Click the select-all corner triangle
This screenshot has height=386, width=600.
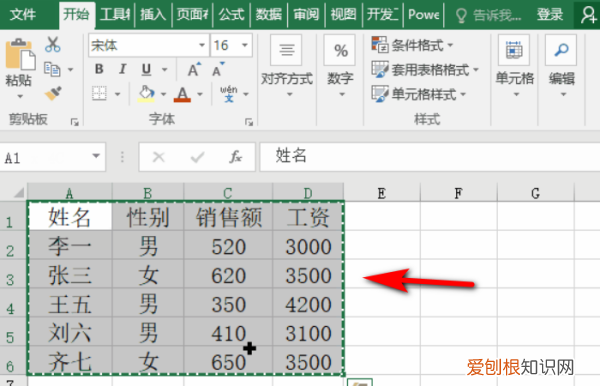(19, 192)
